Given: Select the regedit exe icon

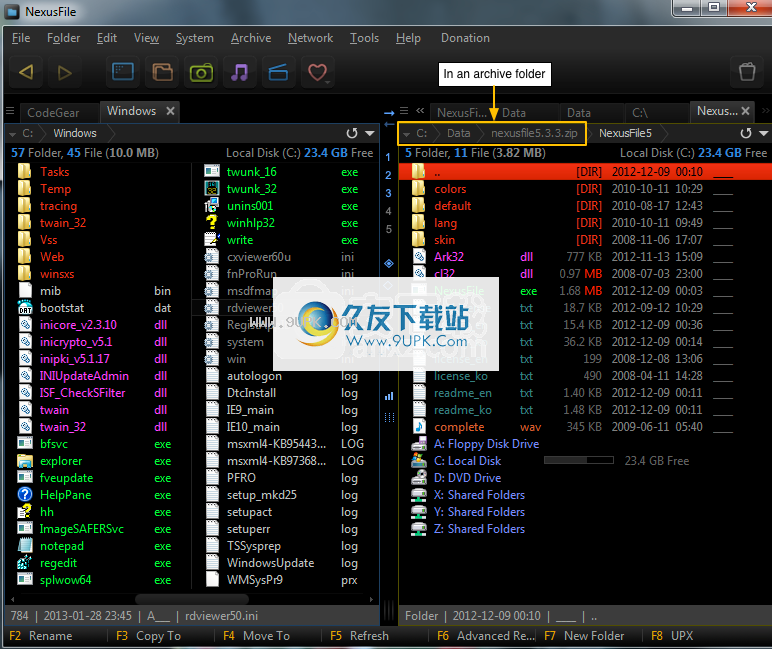Looking at the screenshot, I should [25, 562].
